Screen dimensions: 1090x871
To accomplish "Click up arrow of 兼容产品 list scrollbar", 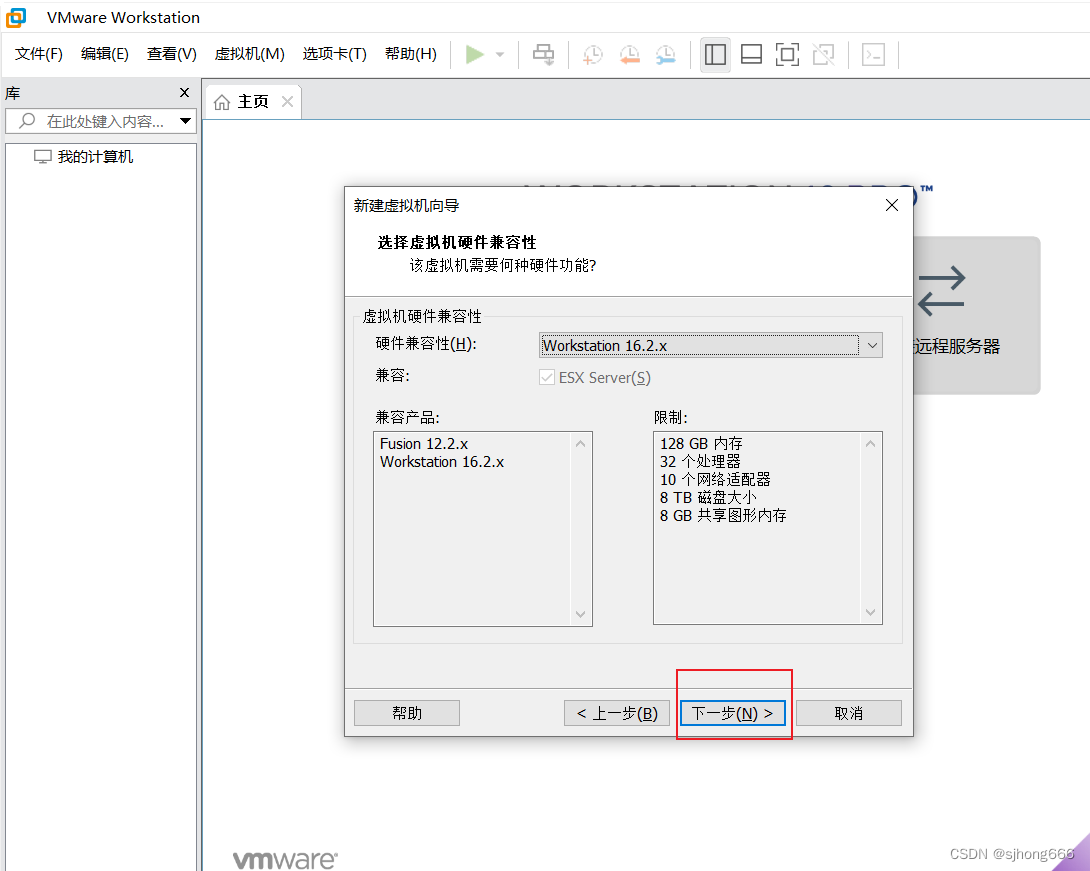I will point(580,443).
